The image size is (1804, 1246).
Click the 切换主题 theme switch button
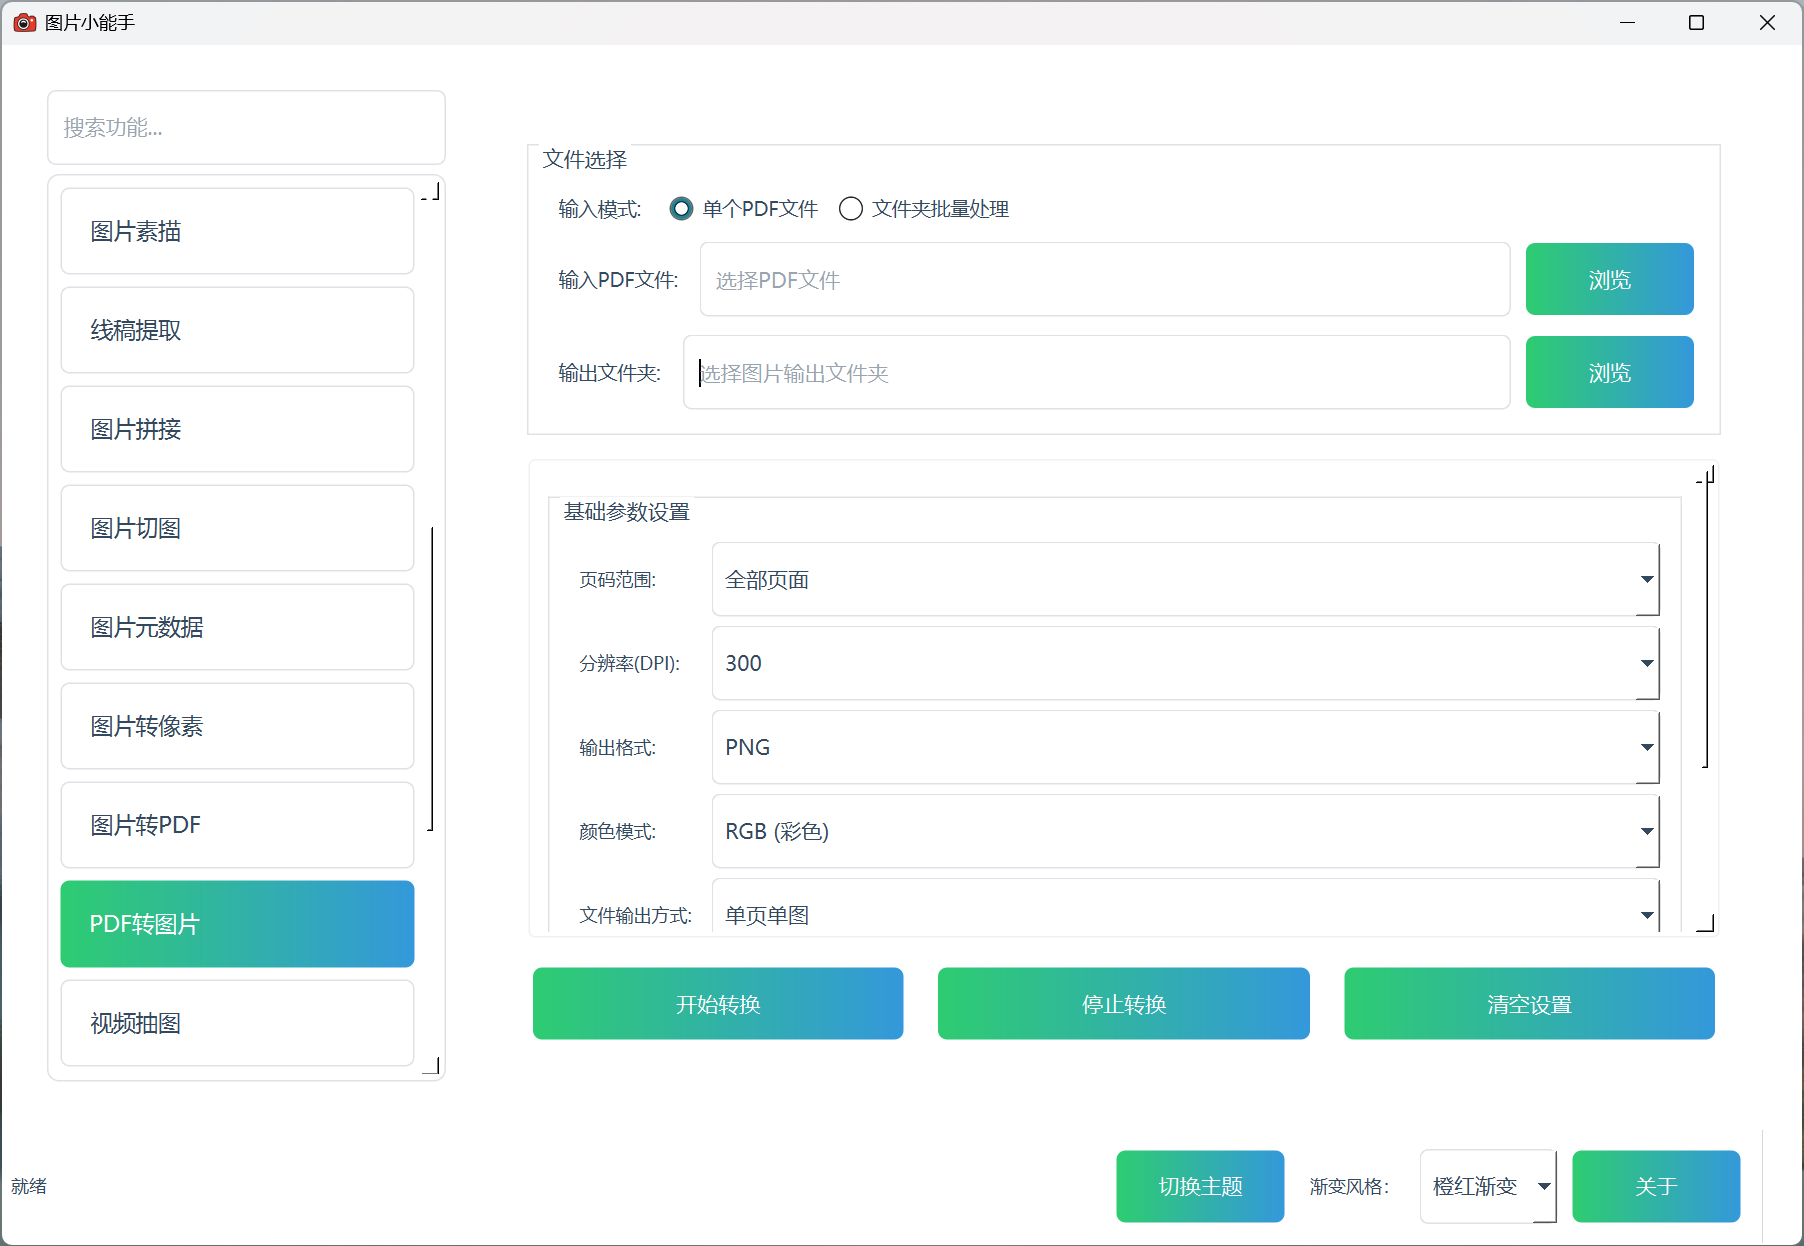[1200, 1187]
